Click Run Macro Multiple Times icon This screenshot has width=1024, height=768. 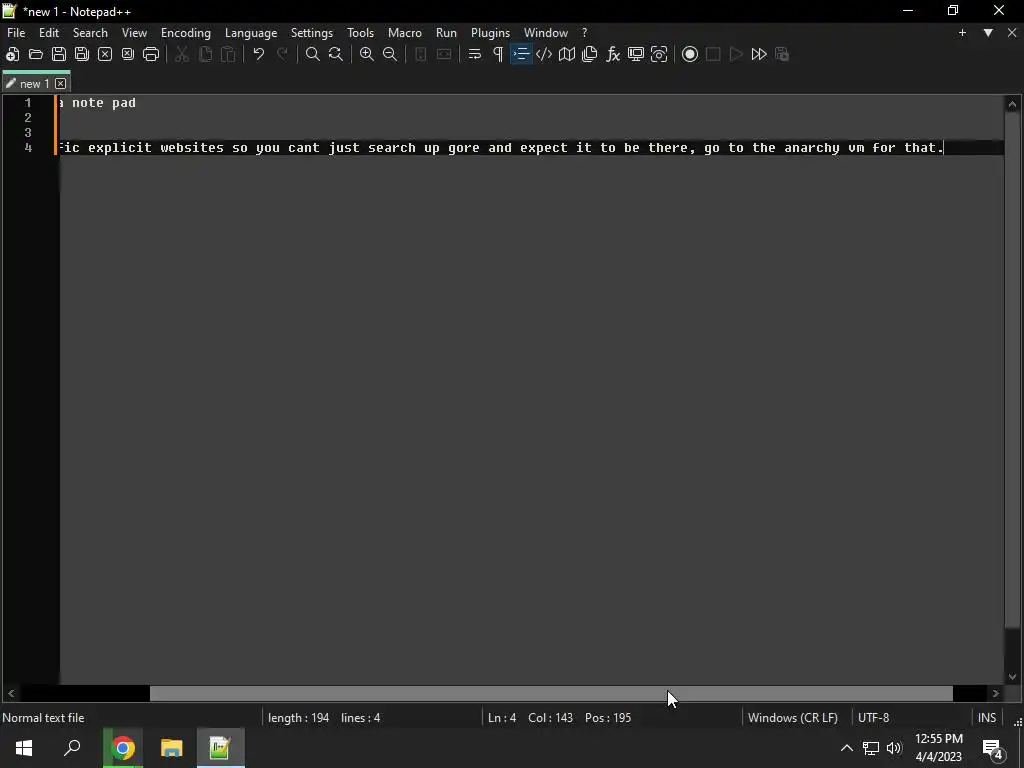[759, 54]
